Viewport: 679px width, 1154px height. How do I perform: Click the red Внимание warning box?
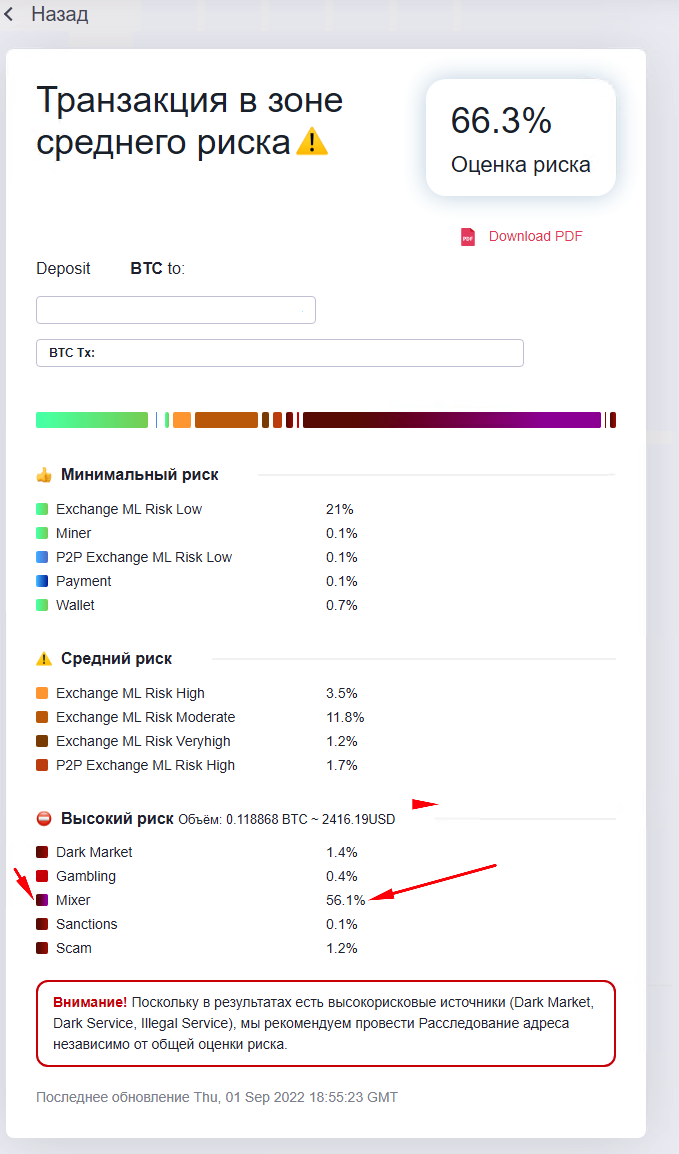[326, 1023]
